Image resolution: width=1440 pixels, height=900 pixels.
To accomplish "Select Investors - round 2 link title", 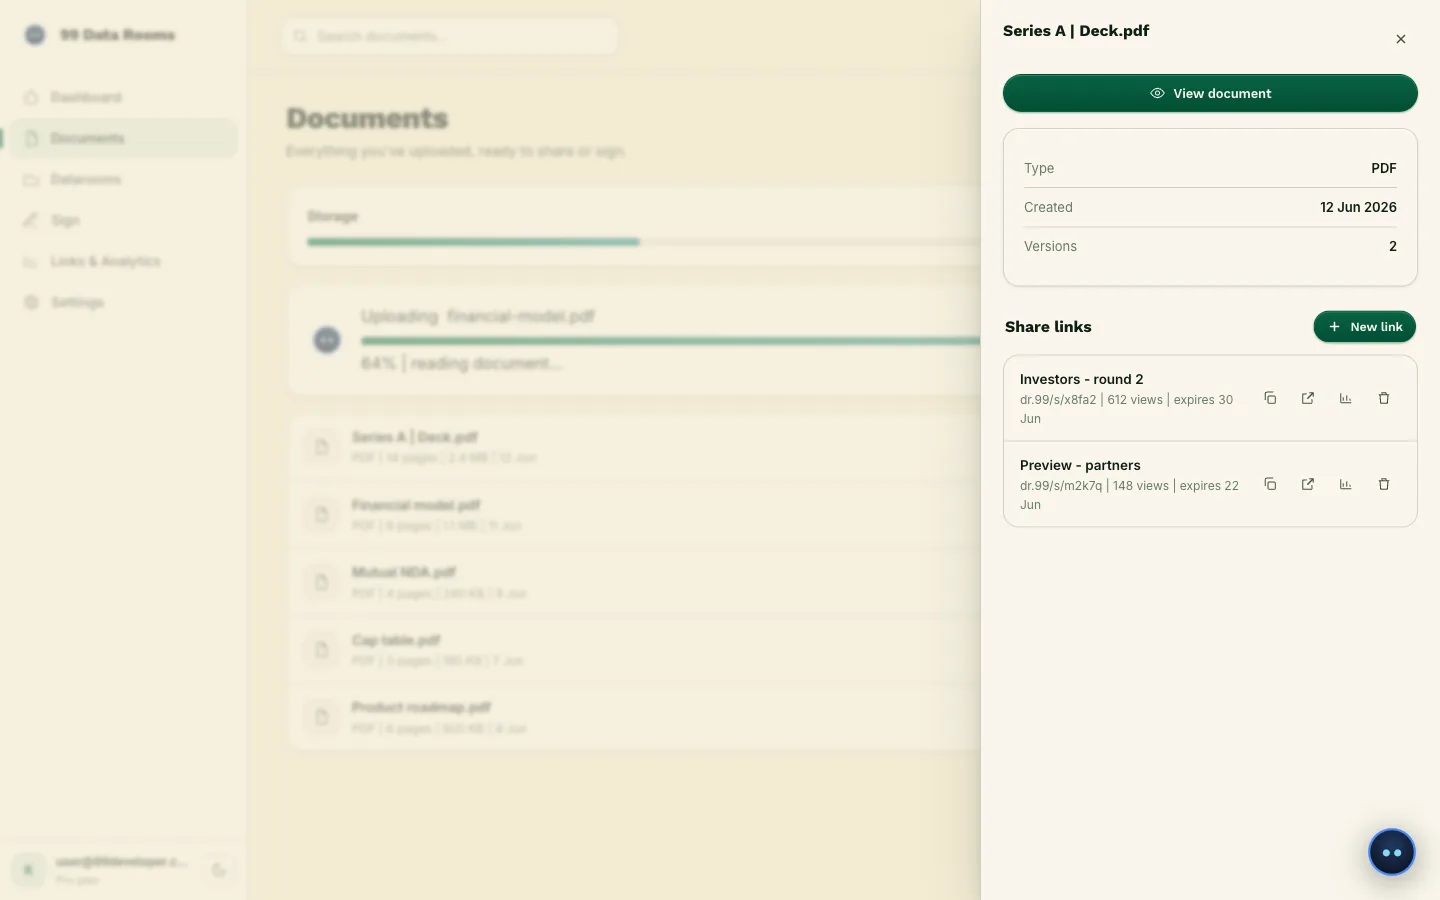I will (1081, 379).
